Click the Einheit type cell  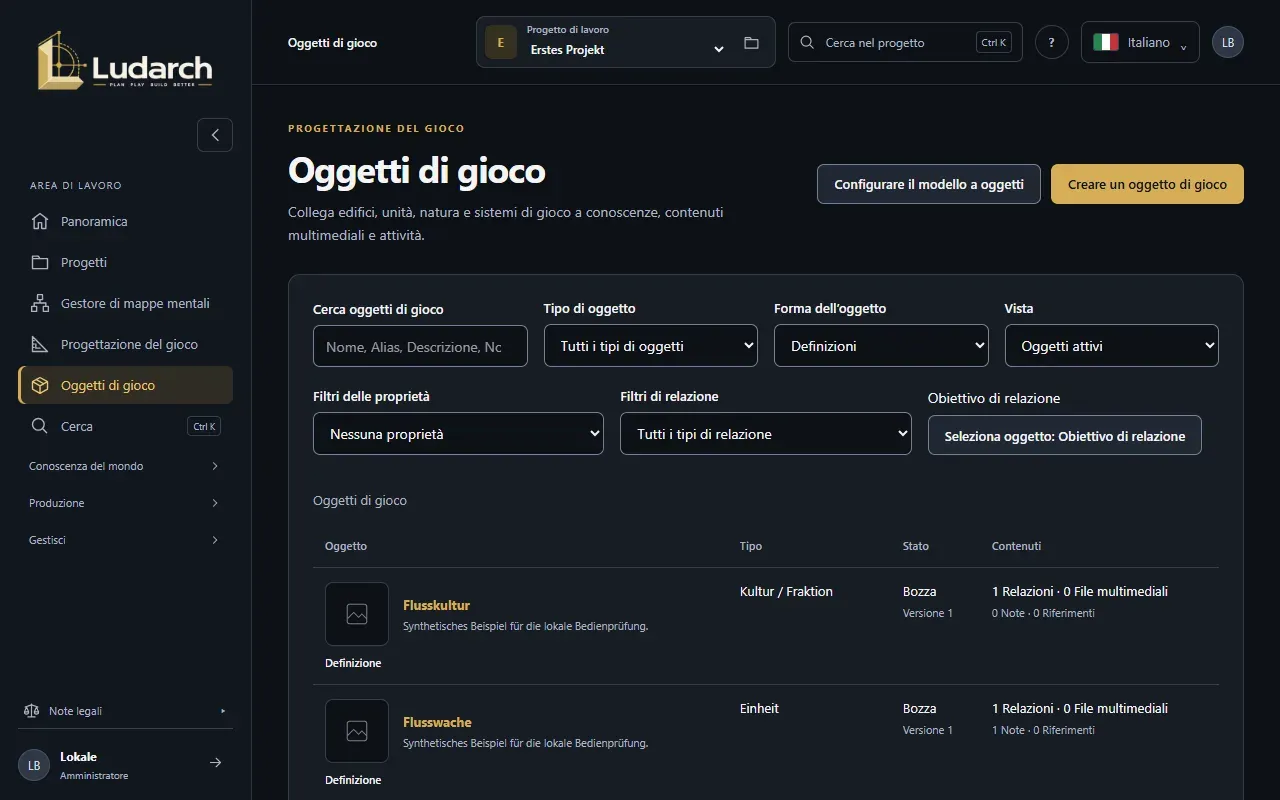click(759, 708)
